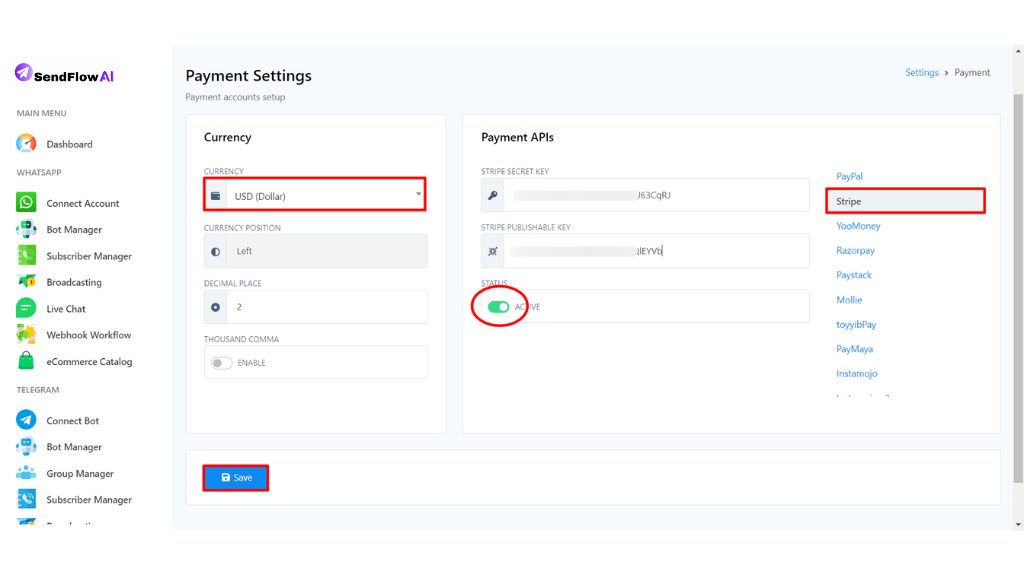This screenshot has width=1024, height=576.
Task: Open Connect Account menu item
Action: tap(83, 203)
